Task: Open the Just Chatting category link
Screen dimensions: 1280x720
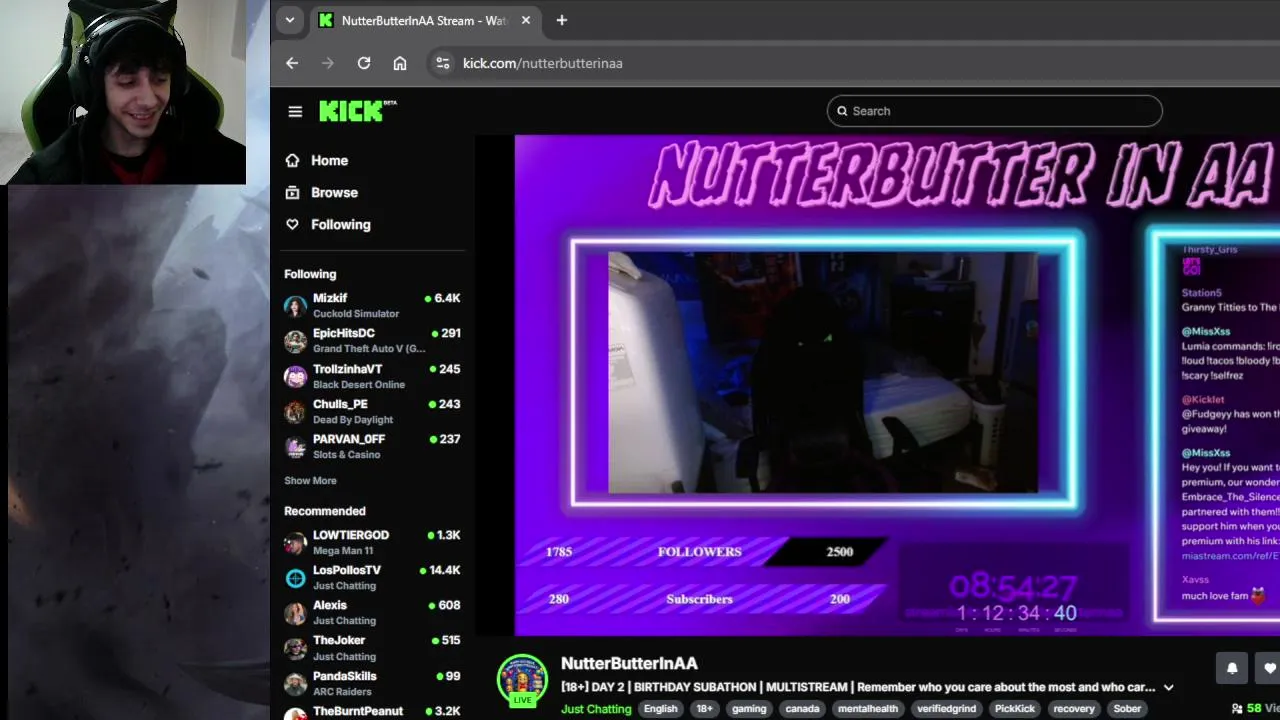Action: tap(596, 709)
